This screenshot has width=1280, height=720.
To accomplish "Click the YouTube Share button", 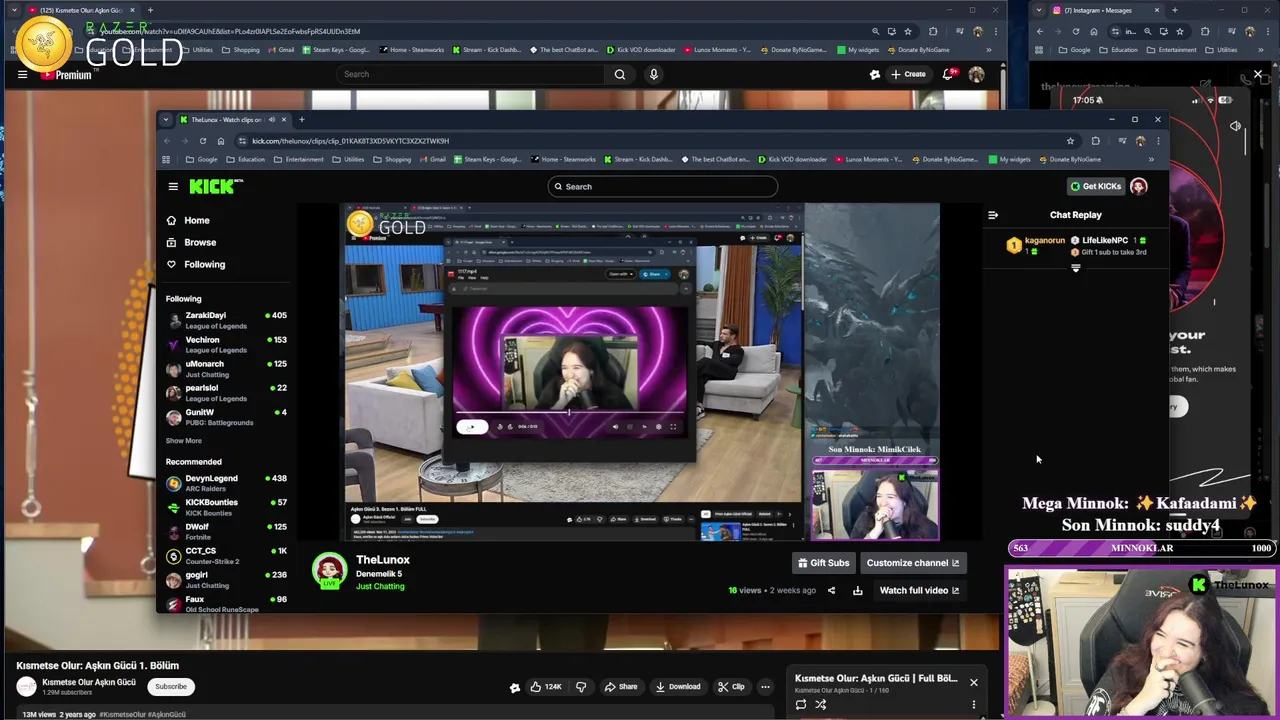I will [x=620, y=686].
